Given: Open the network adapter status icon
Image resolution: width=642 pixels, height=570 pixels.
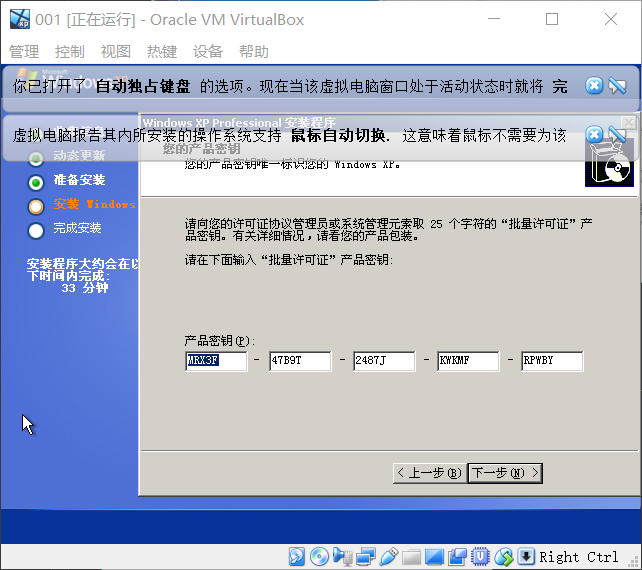Looking at the screenshot, I should tap(365, 557).
